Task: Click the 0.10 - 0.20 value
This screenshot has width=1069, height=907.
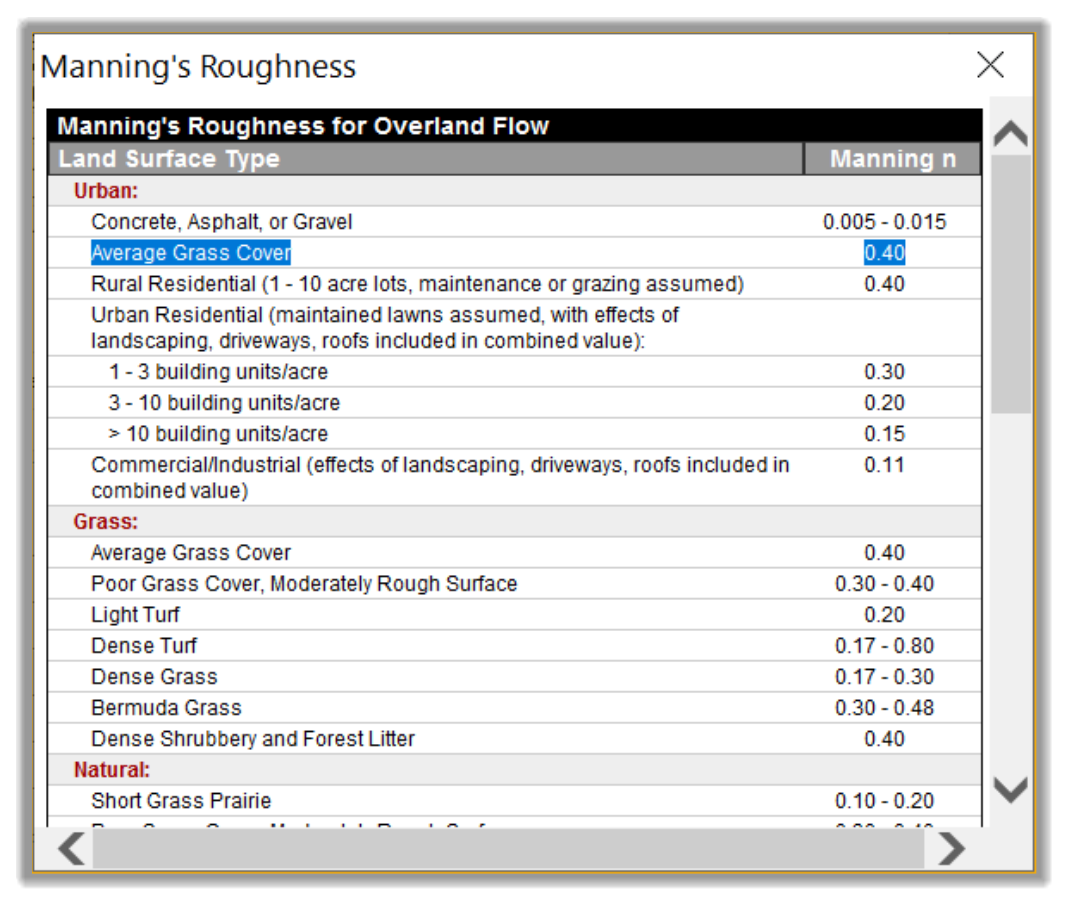Action: [x=884, y=801]
